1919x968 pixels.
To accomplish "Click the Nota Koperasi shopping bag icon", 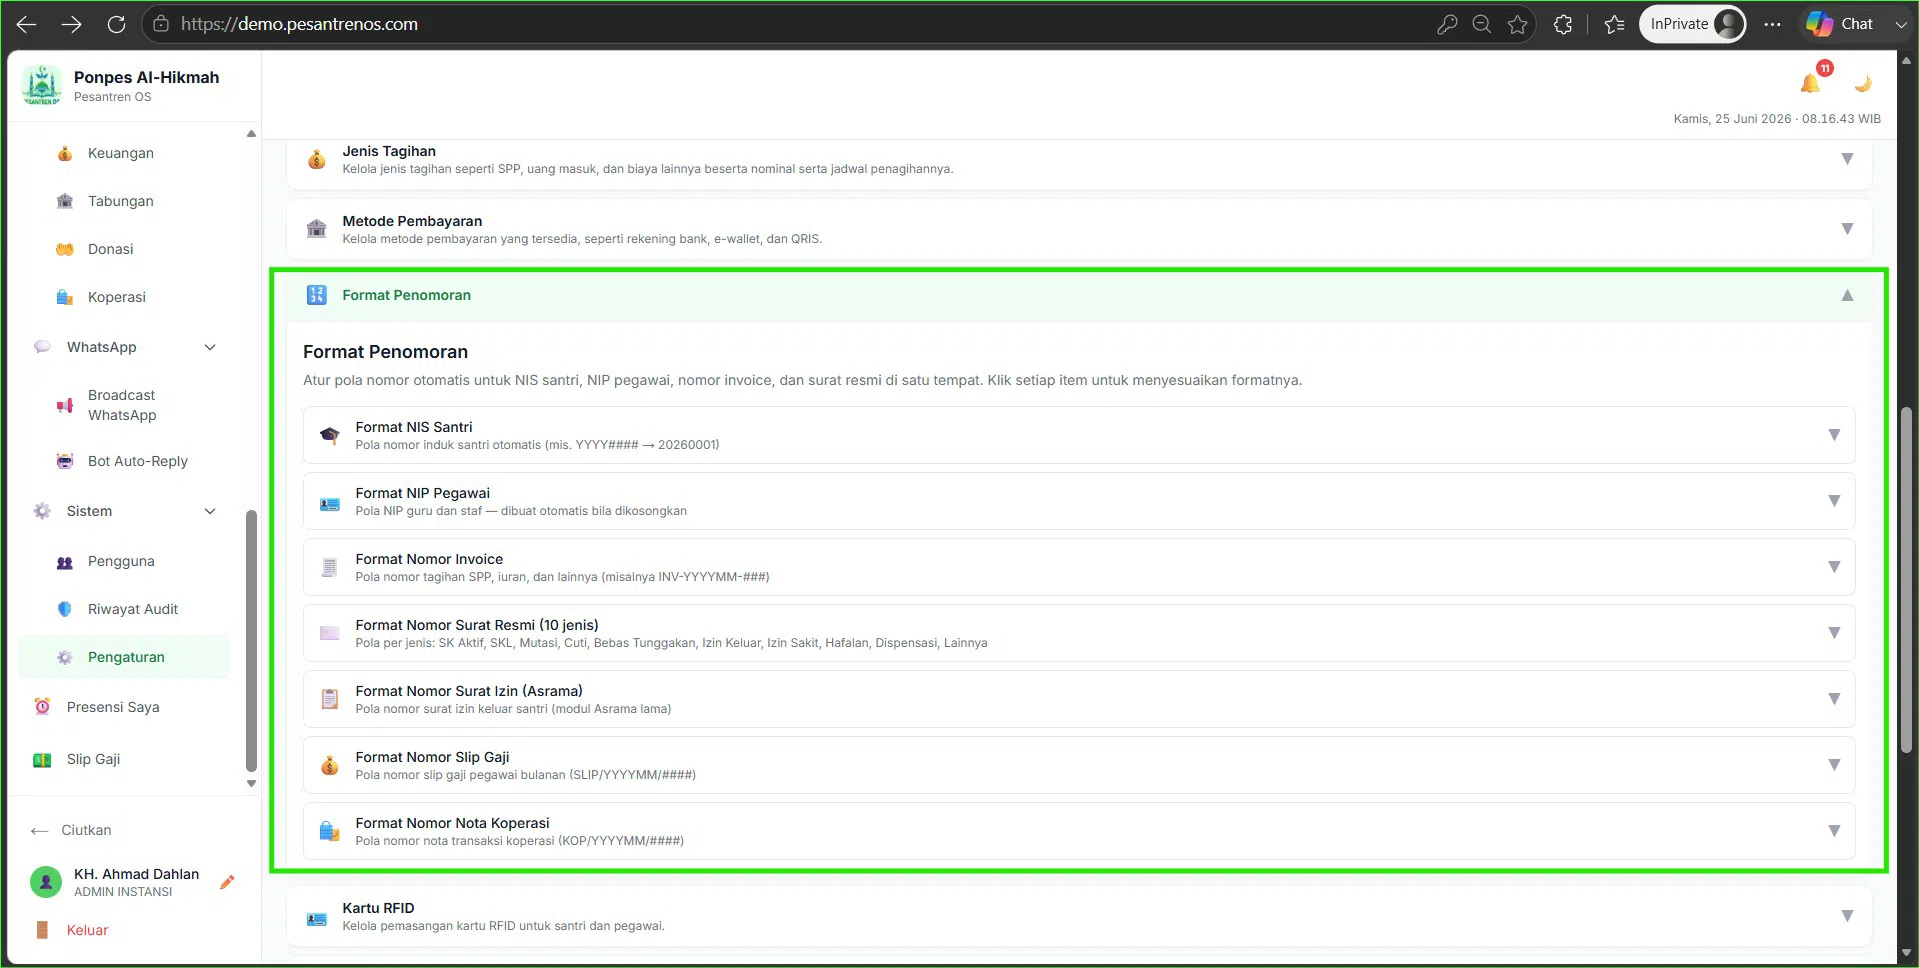I will tap(329, 831).
